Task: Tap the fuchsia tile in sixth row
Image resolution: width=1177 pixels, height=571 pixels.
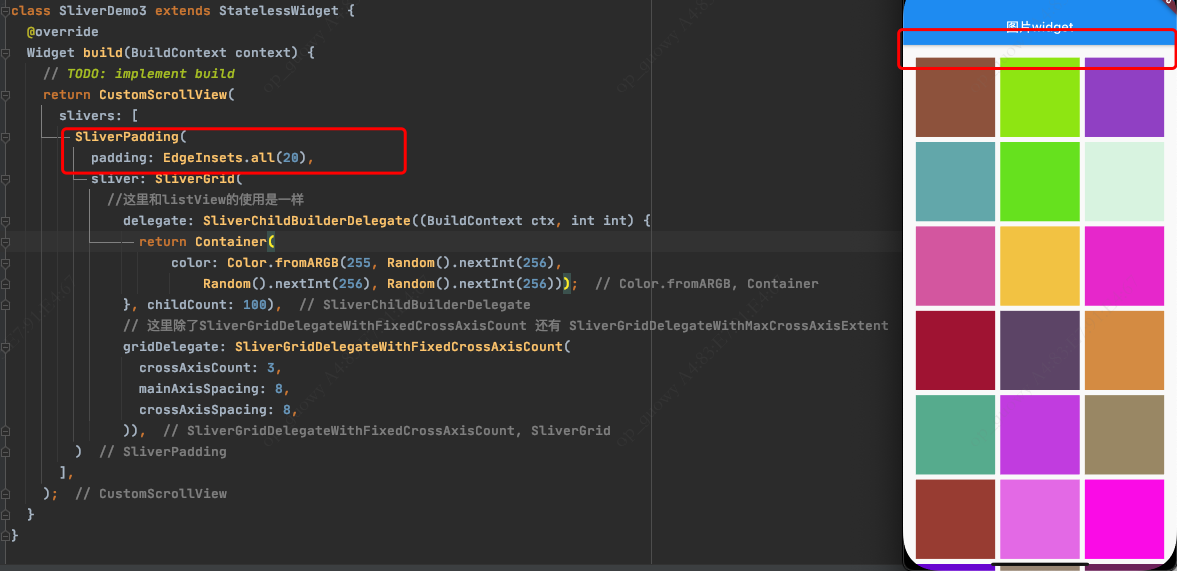Action: tap(1124, 519)
